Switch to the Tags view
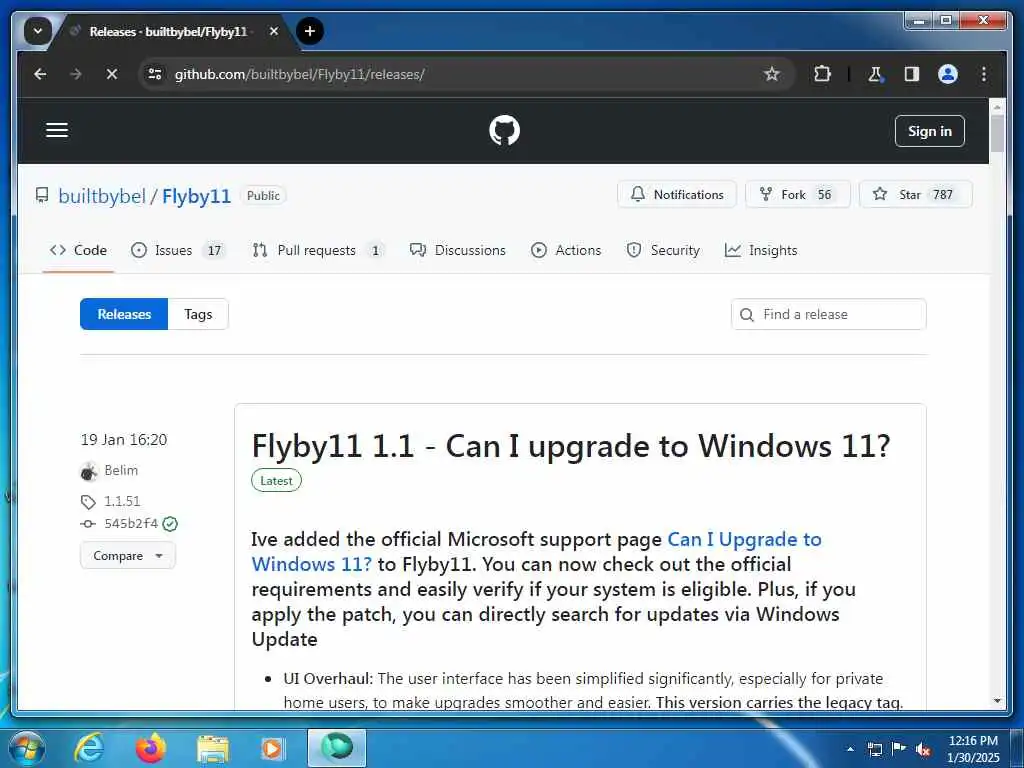Image resolution: width=1024 pixels, height=768 pixels. point(198,314)
